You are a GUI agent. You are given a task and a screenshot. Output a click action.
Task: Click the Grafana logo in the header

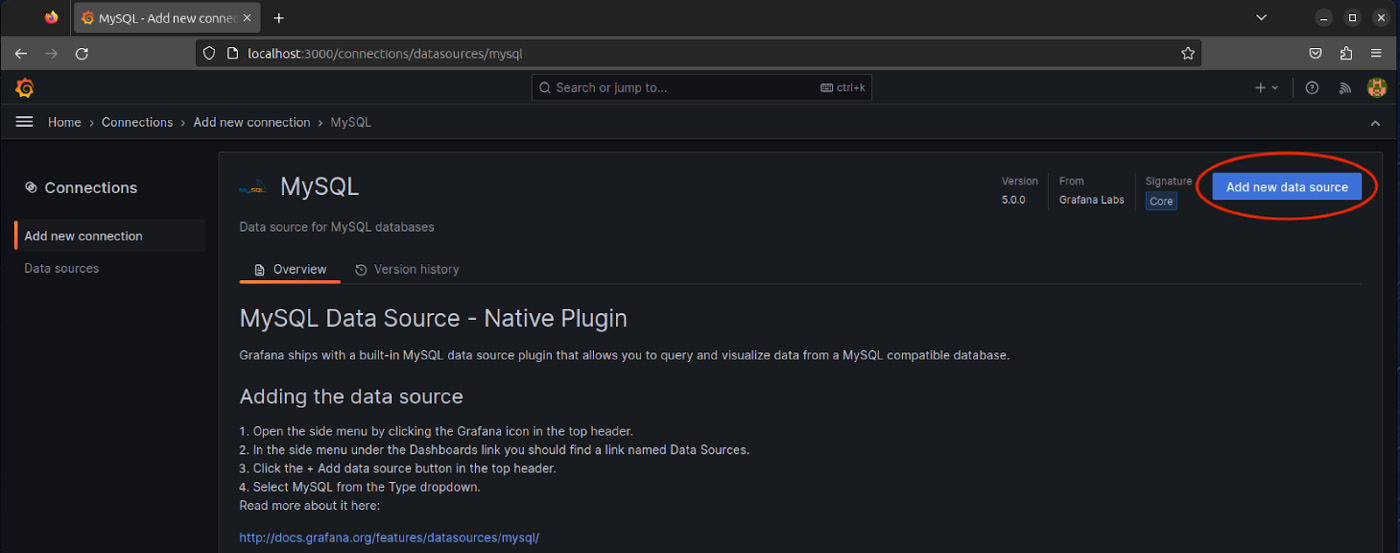[x=25, y=88]
